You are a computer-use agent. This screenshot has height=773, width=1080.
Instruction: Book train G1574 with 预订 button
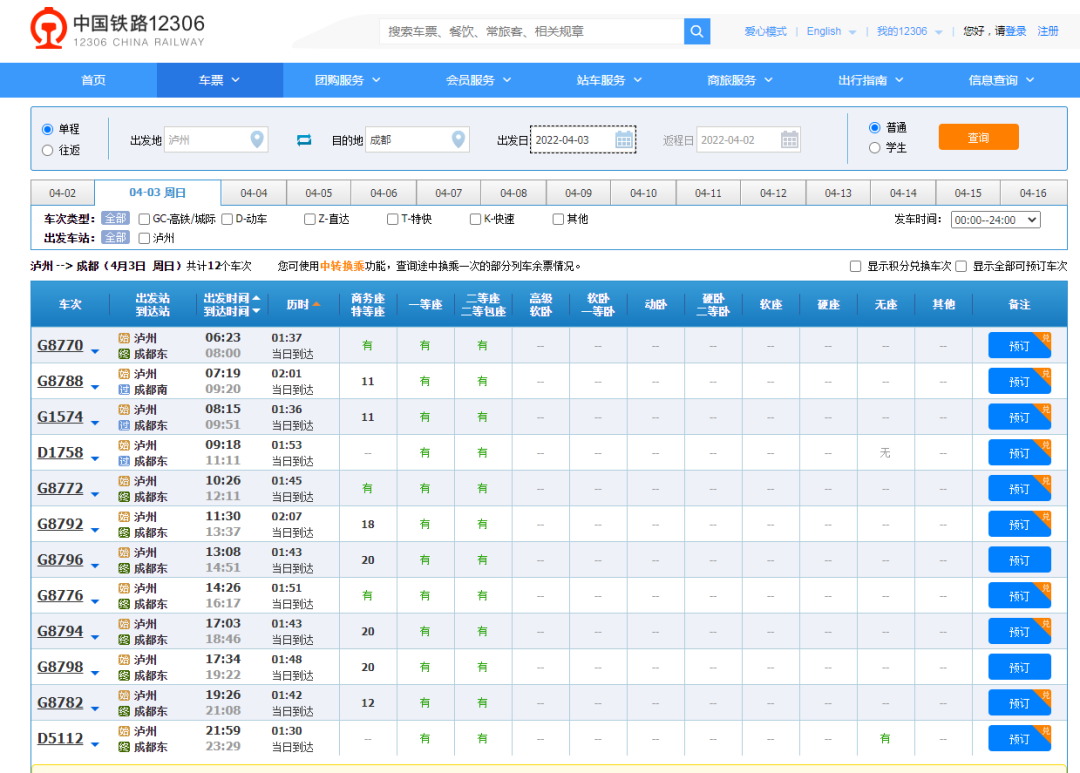(1018, 417)
